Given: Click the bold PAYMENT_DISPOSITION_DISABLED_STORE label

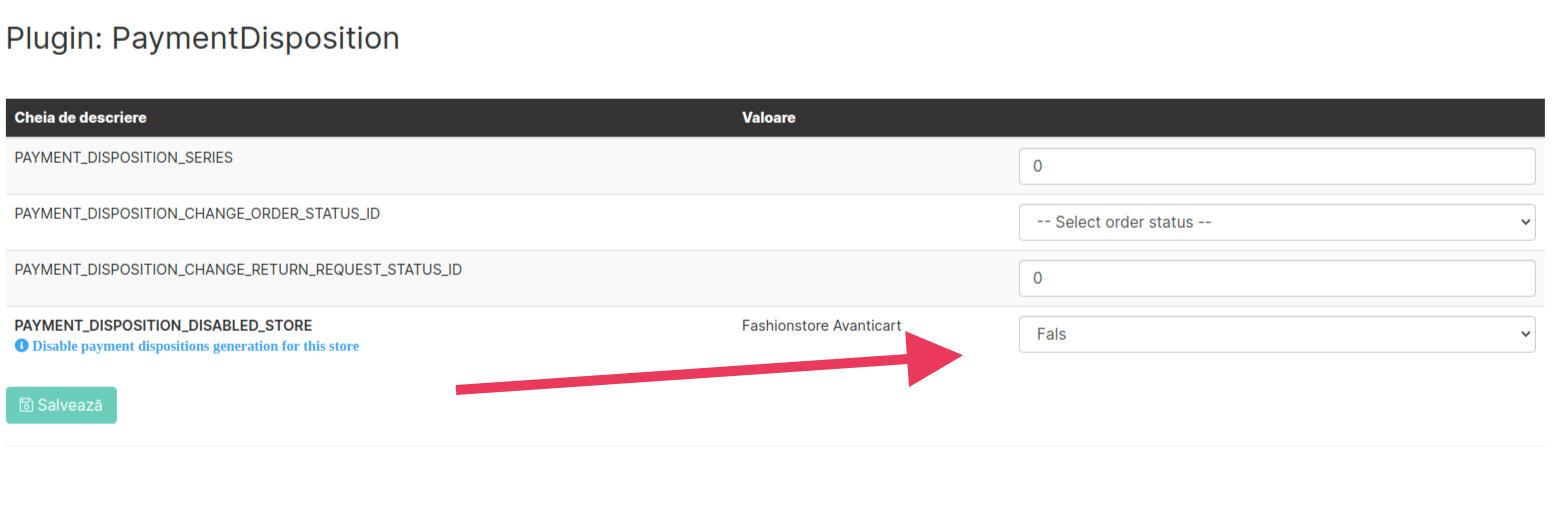Looking at the screenshot, I should coord(163,326).
